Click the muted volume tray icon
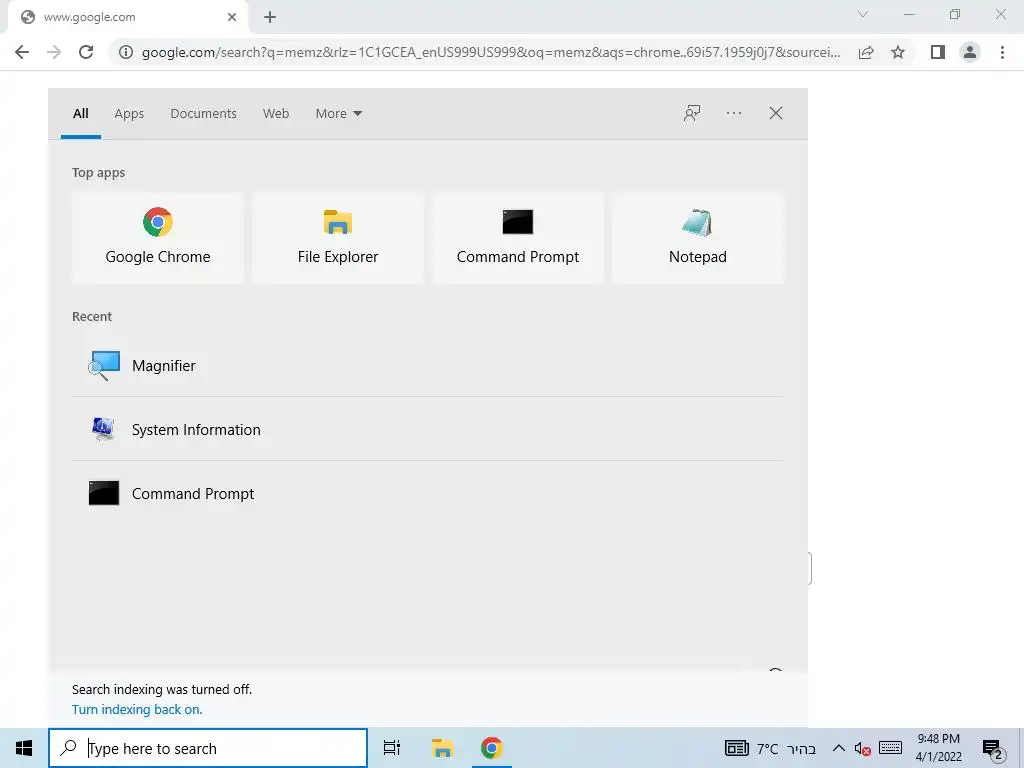This screenshot has width=1024, height=768. 863,748
